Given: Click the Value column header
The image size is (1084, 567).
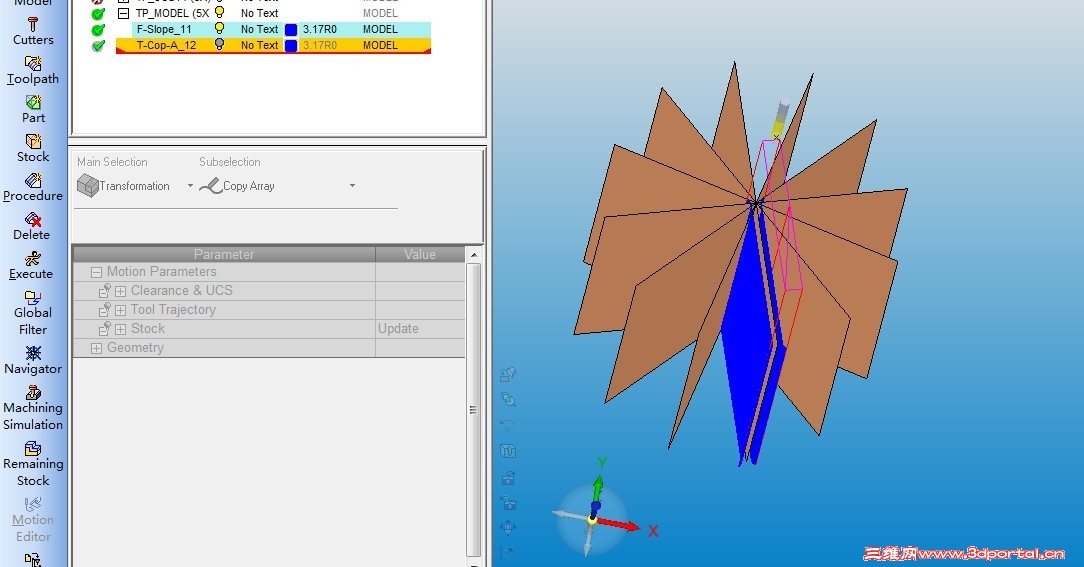Looking at the screenshot, I should pos(420,254).
